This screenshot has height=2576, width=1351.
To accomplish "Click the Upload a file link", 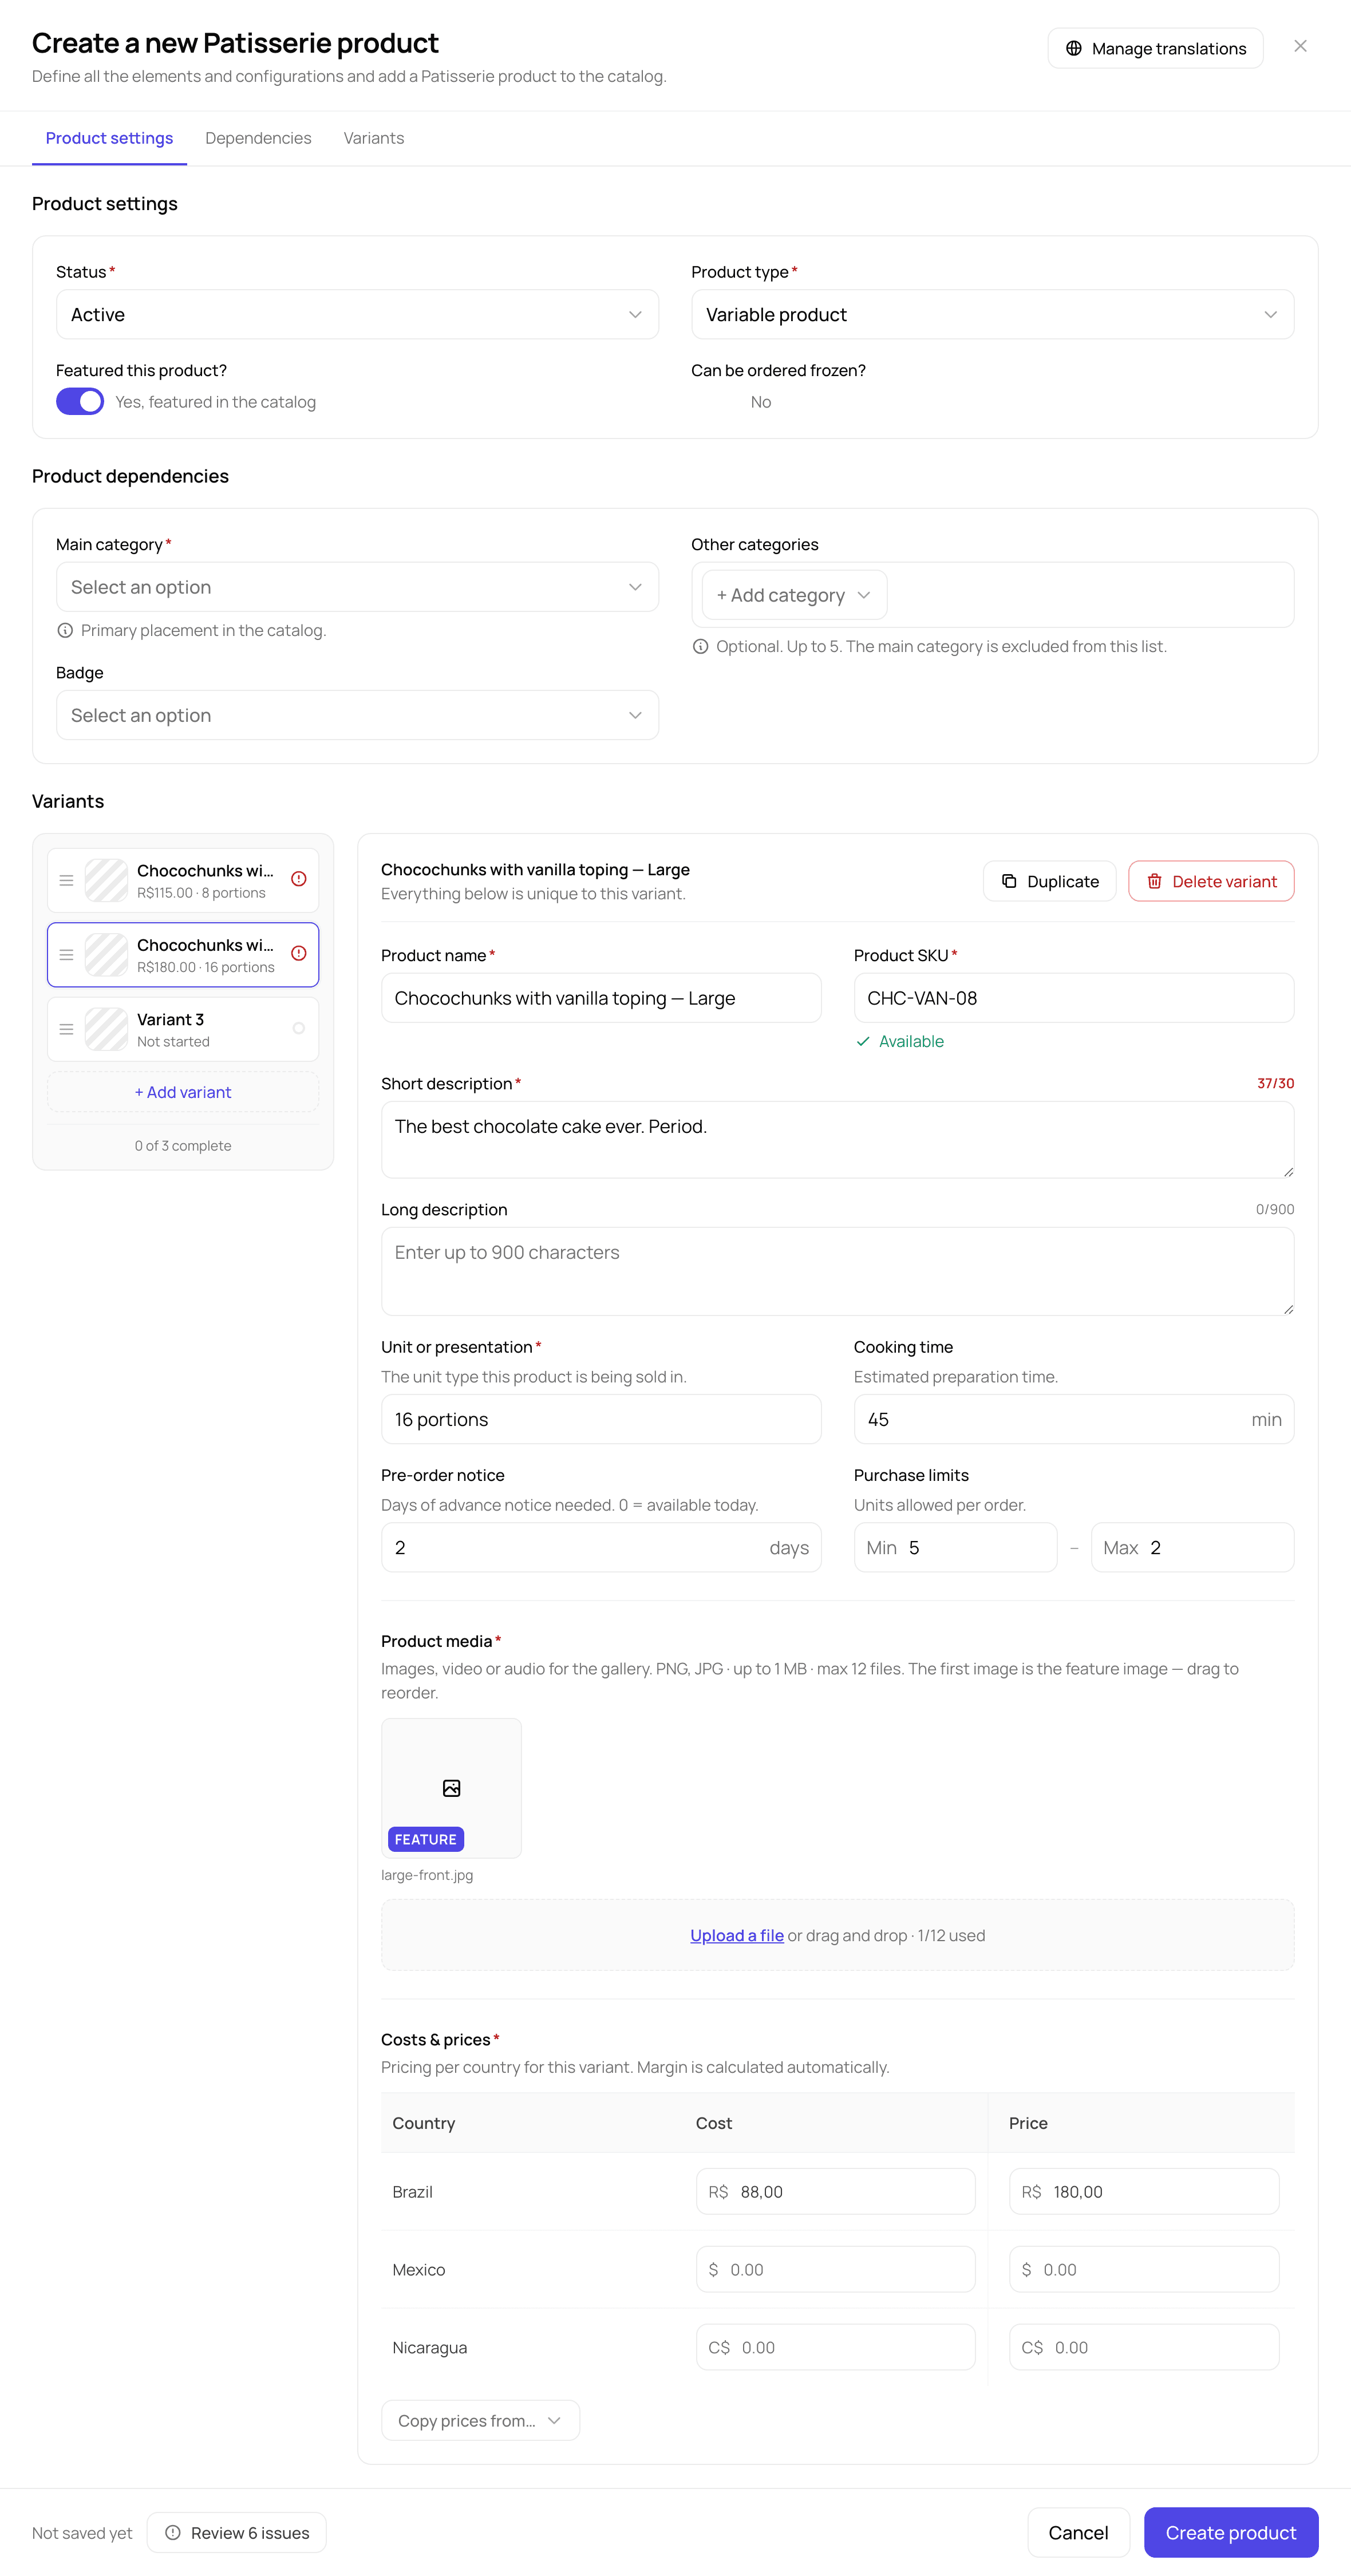I will tap(737, 1935).
